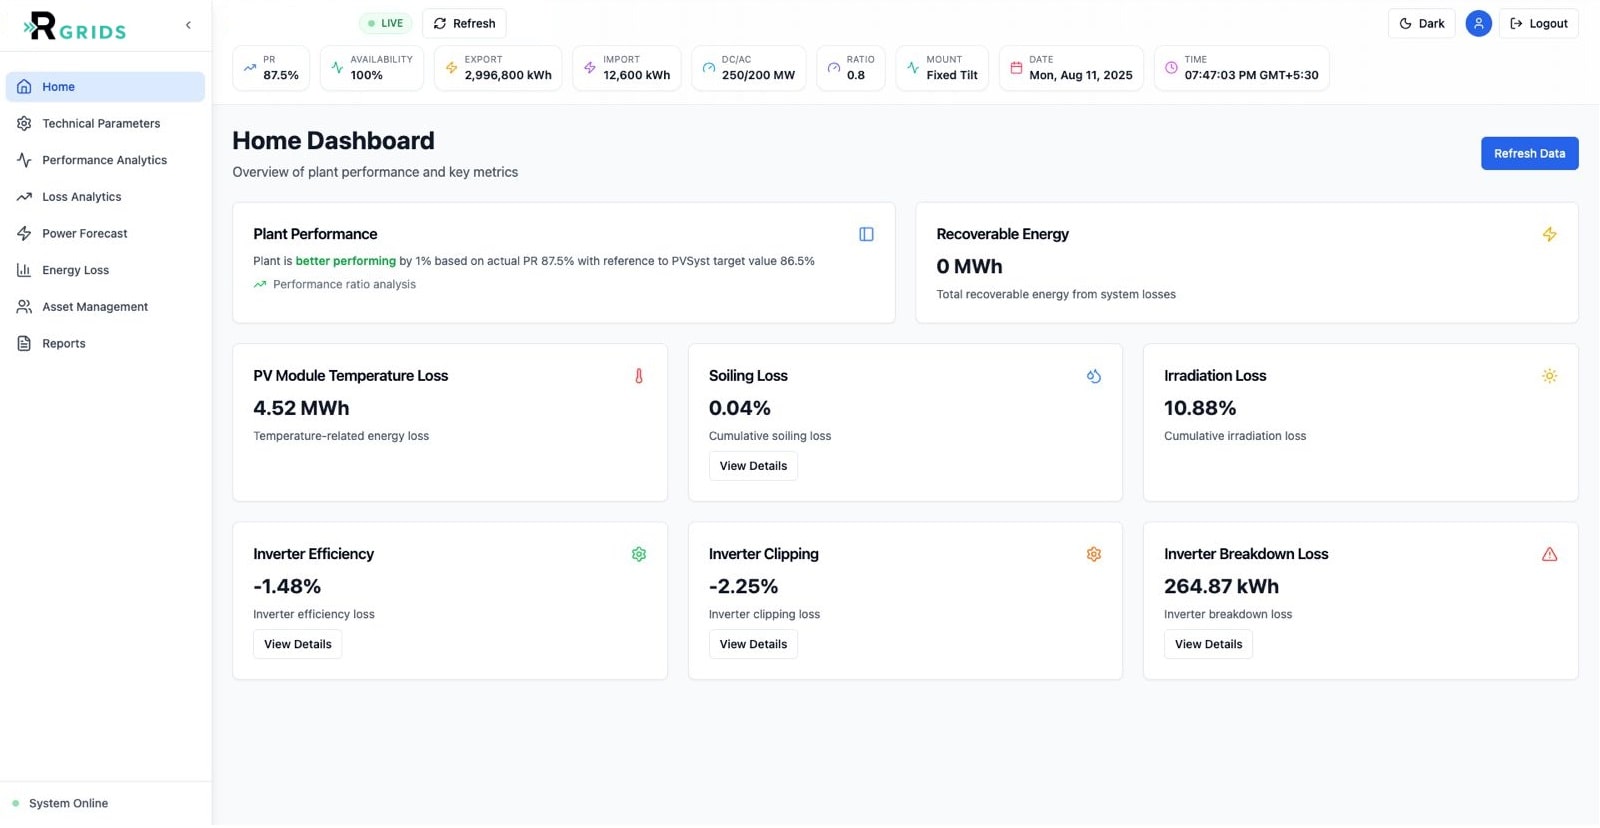
Task: Click the Soiling Loss droplet icon
Action: point(1094,376)
